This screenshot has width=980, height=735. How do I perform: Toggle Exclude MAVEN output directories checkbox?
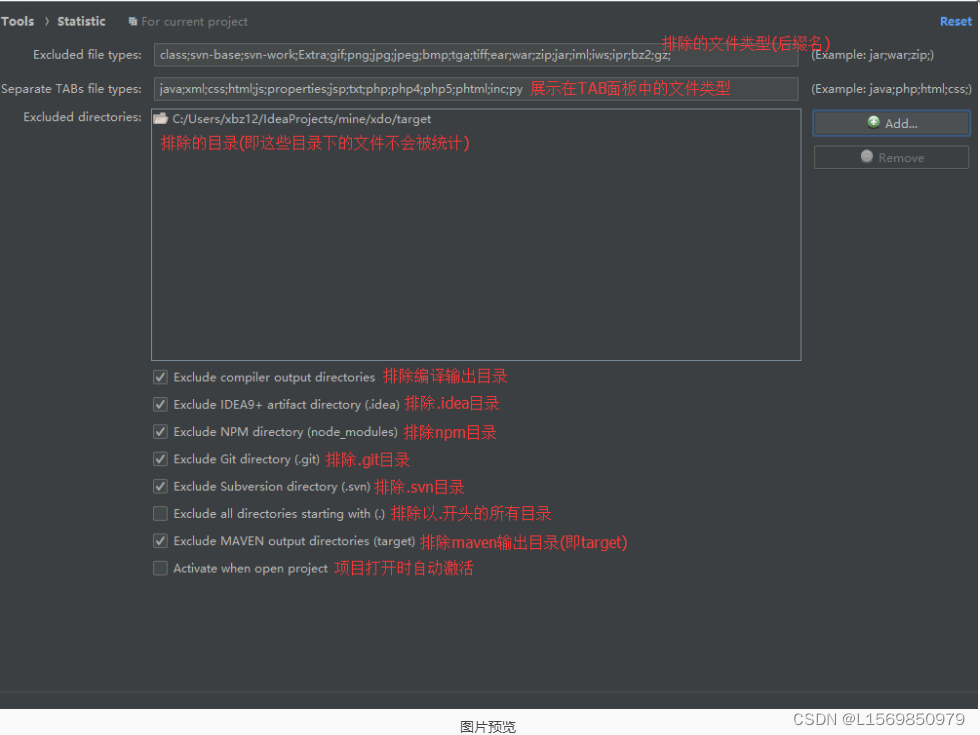(x=161, y=541)
